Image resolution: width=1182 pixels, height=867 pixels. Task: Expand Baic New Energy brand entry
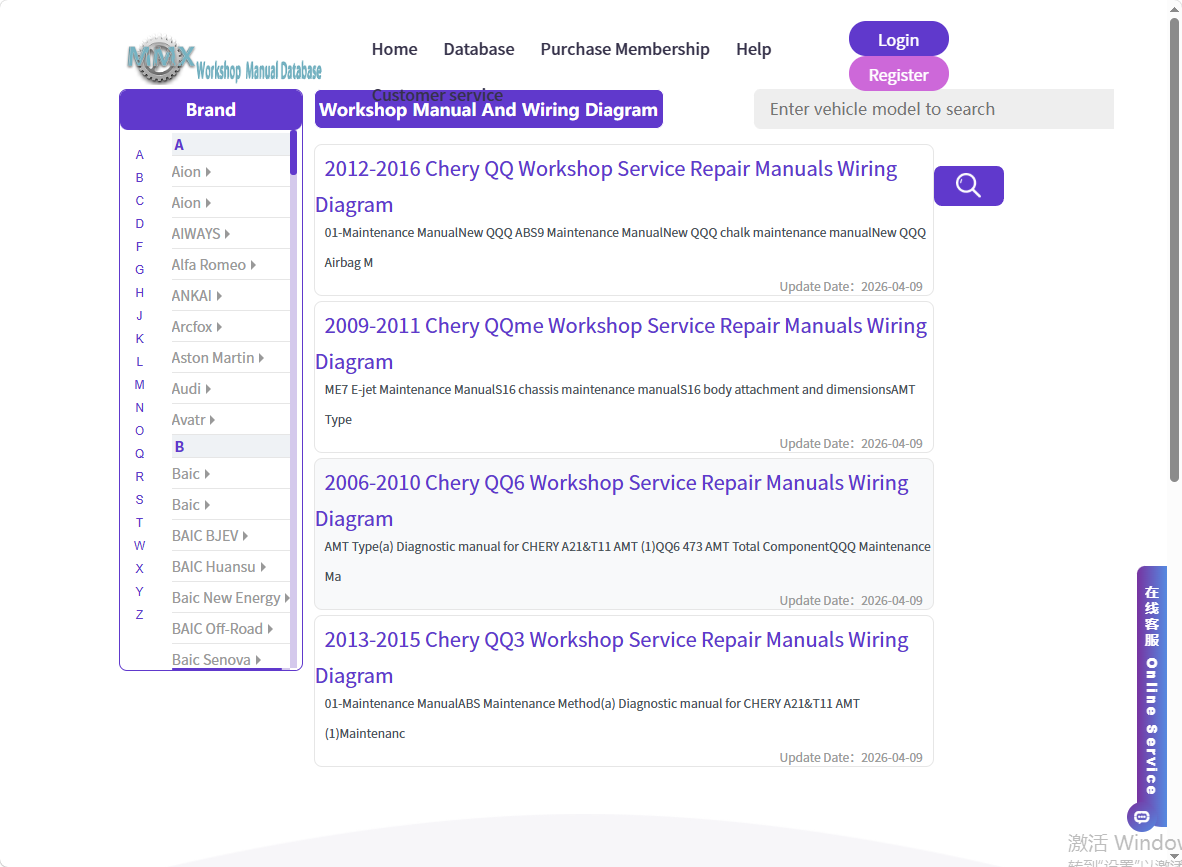click(230, 598)
